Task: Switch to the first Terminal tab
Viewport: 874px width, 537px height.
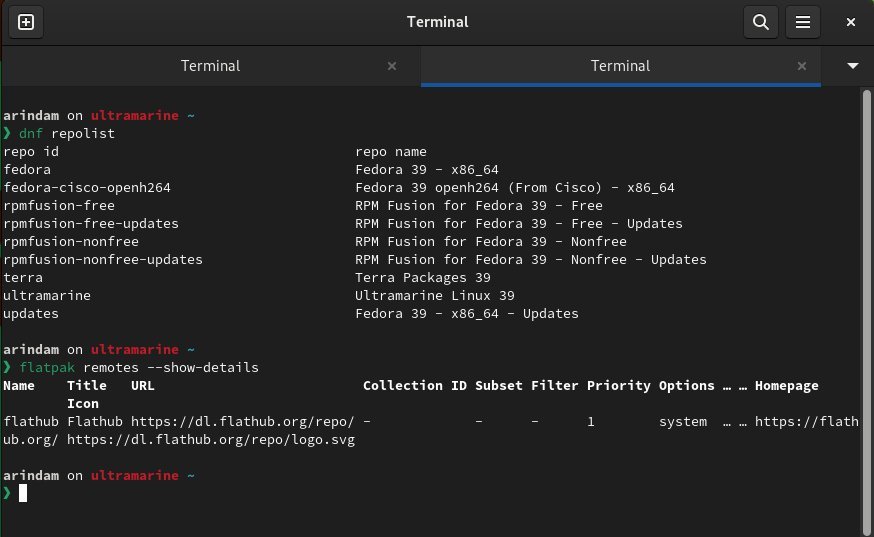Action: pos(211,66)
